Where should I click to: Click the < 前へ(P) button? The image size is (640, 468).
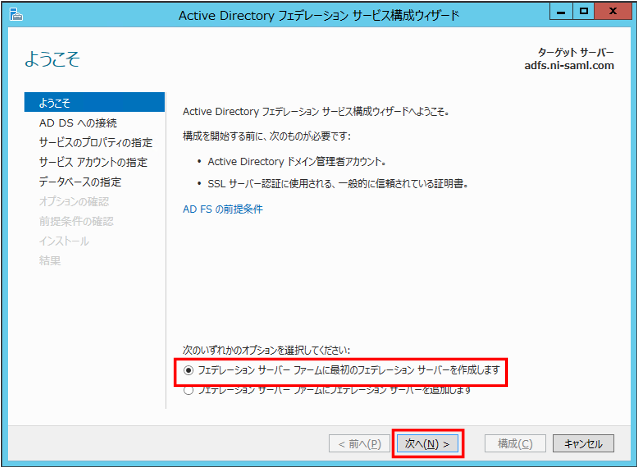click(359, 444)
